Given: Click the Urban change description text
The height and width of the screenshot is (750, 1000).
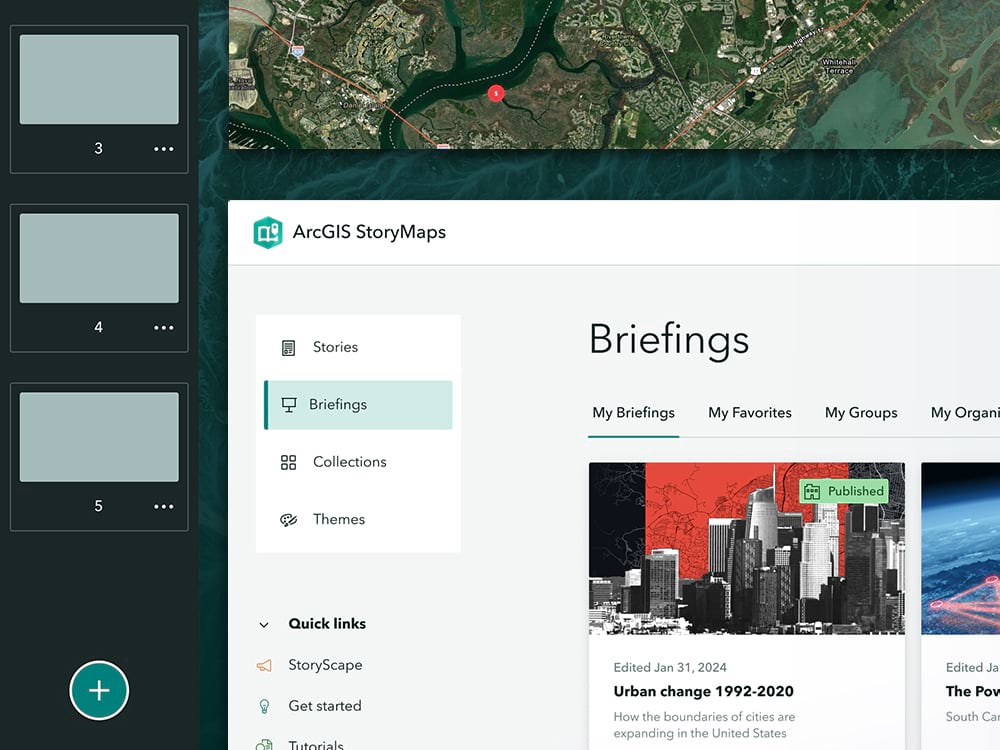Looking at the screenshot, I should 704,725.
